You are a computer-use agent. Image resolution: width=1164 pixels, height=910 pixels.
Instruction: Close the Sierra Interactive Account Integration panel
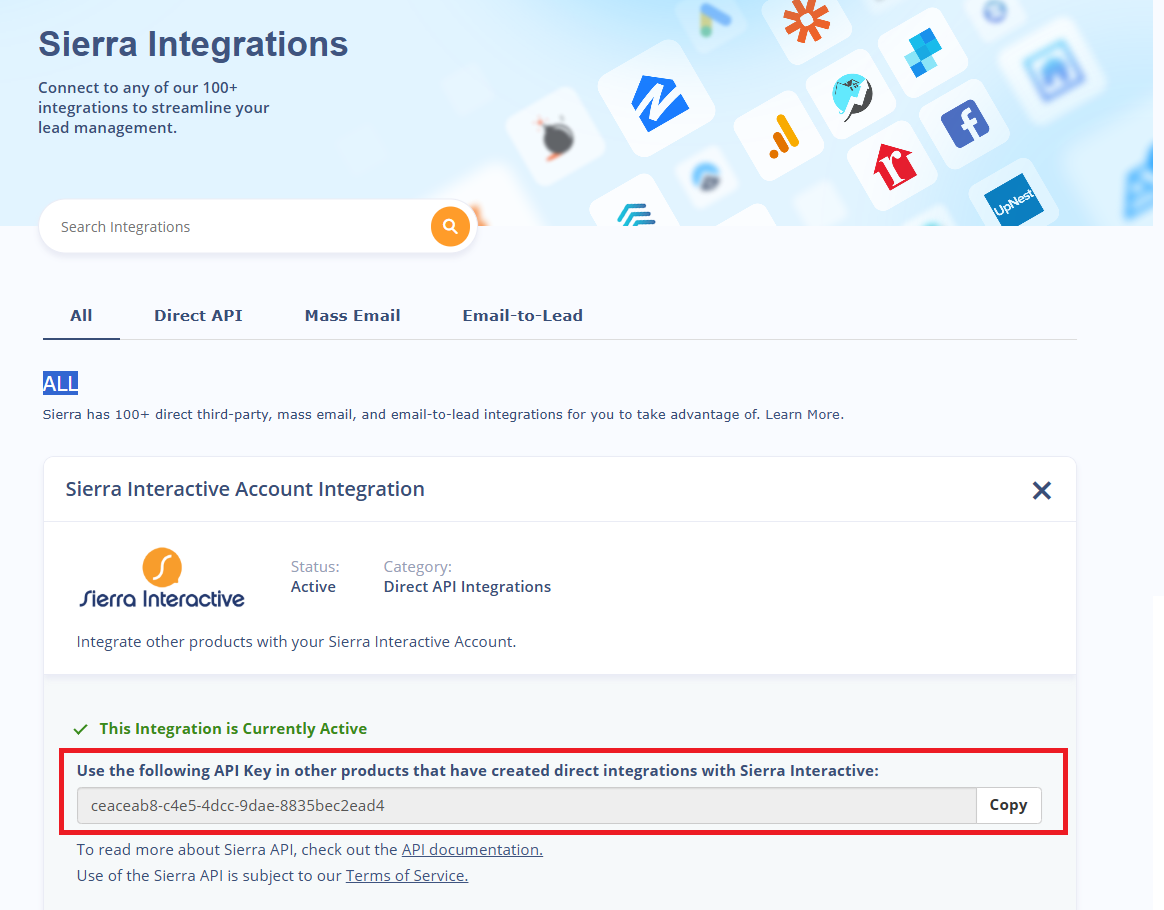click(1042, 490)
